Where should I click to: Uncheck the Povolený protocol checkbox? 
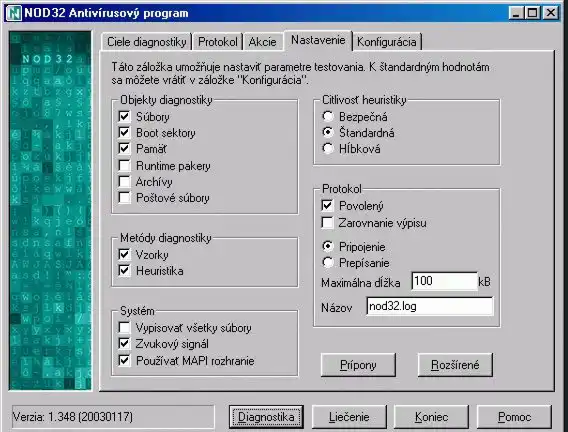point(327,206)
